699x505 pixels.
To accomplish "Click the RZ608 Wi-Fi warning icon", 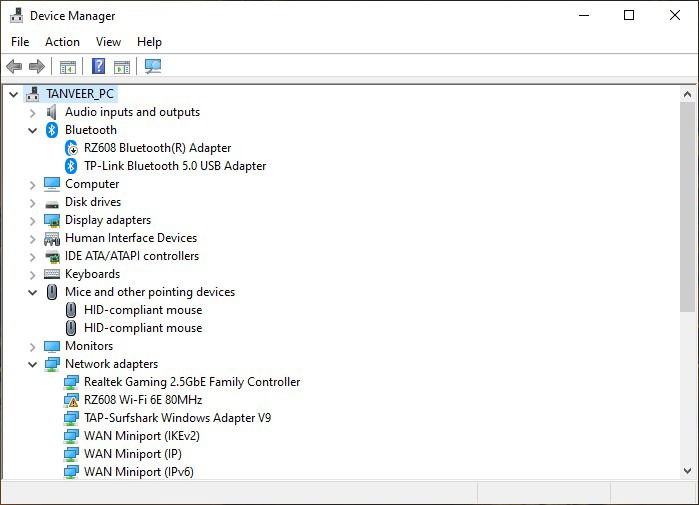I will point(71,400).
